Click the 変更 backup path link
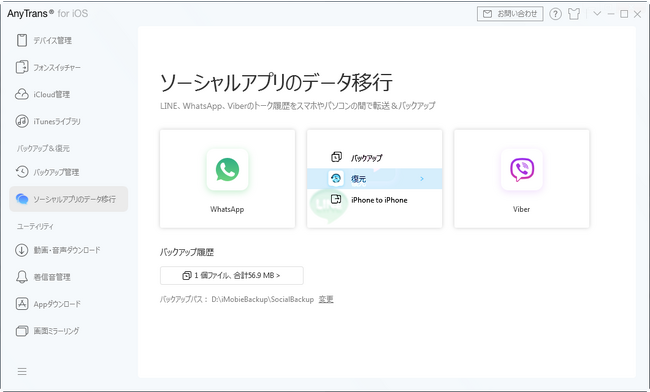This screenshot has height=392, width=650. (x=326, y=299)
